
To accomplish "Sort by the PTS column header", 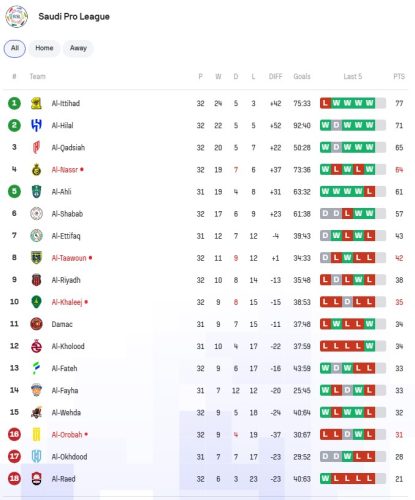I will 399,77.
